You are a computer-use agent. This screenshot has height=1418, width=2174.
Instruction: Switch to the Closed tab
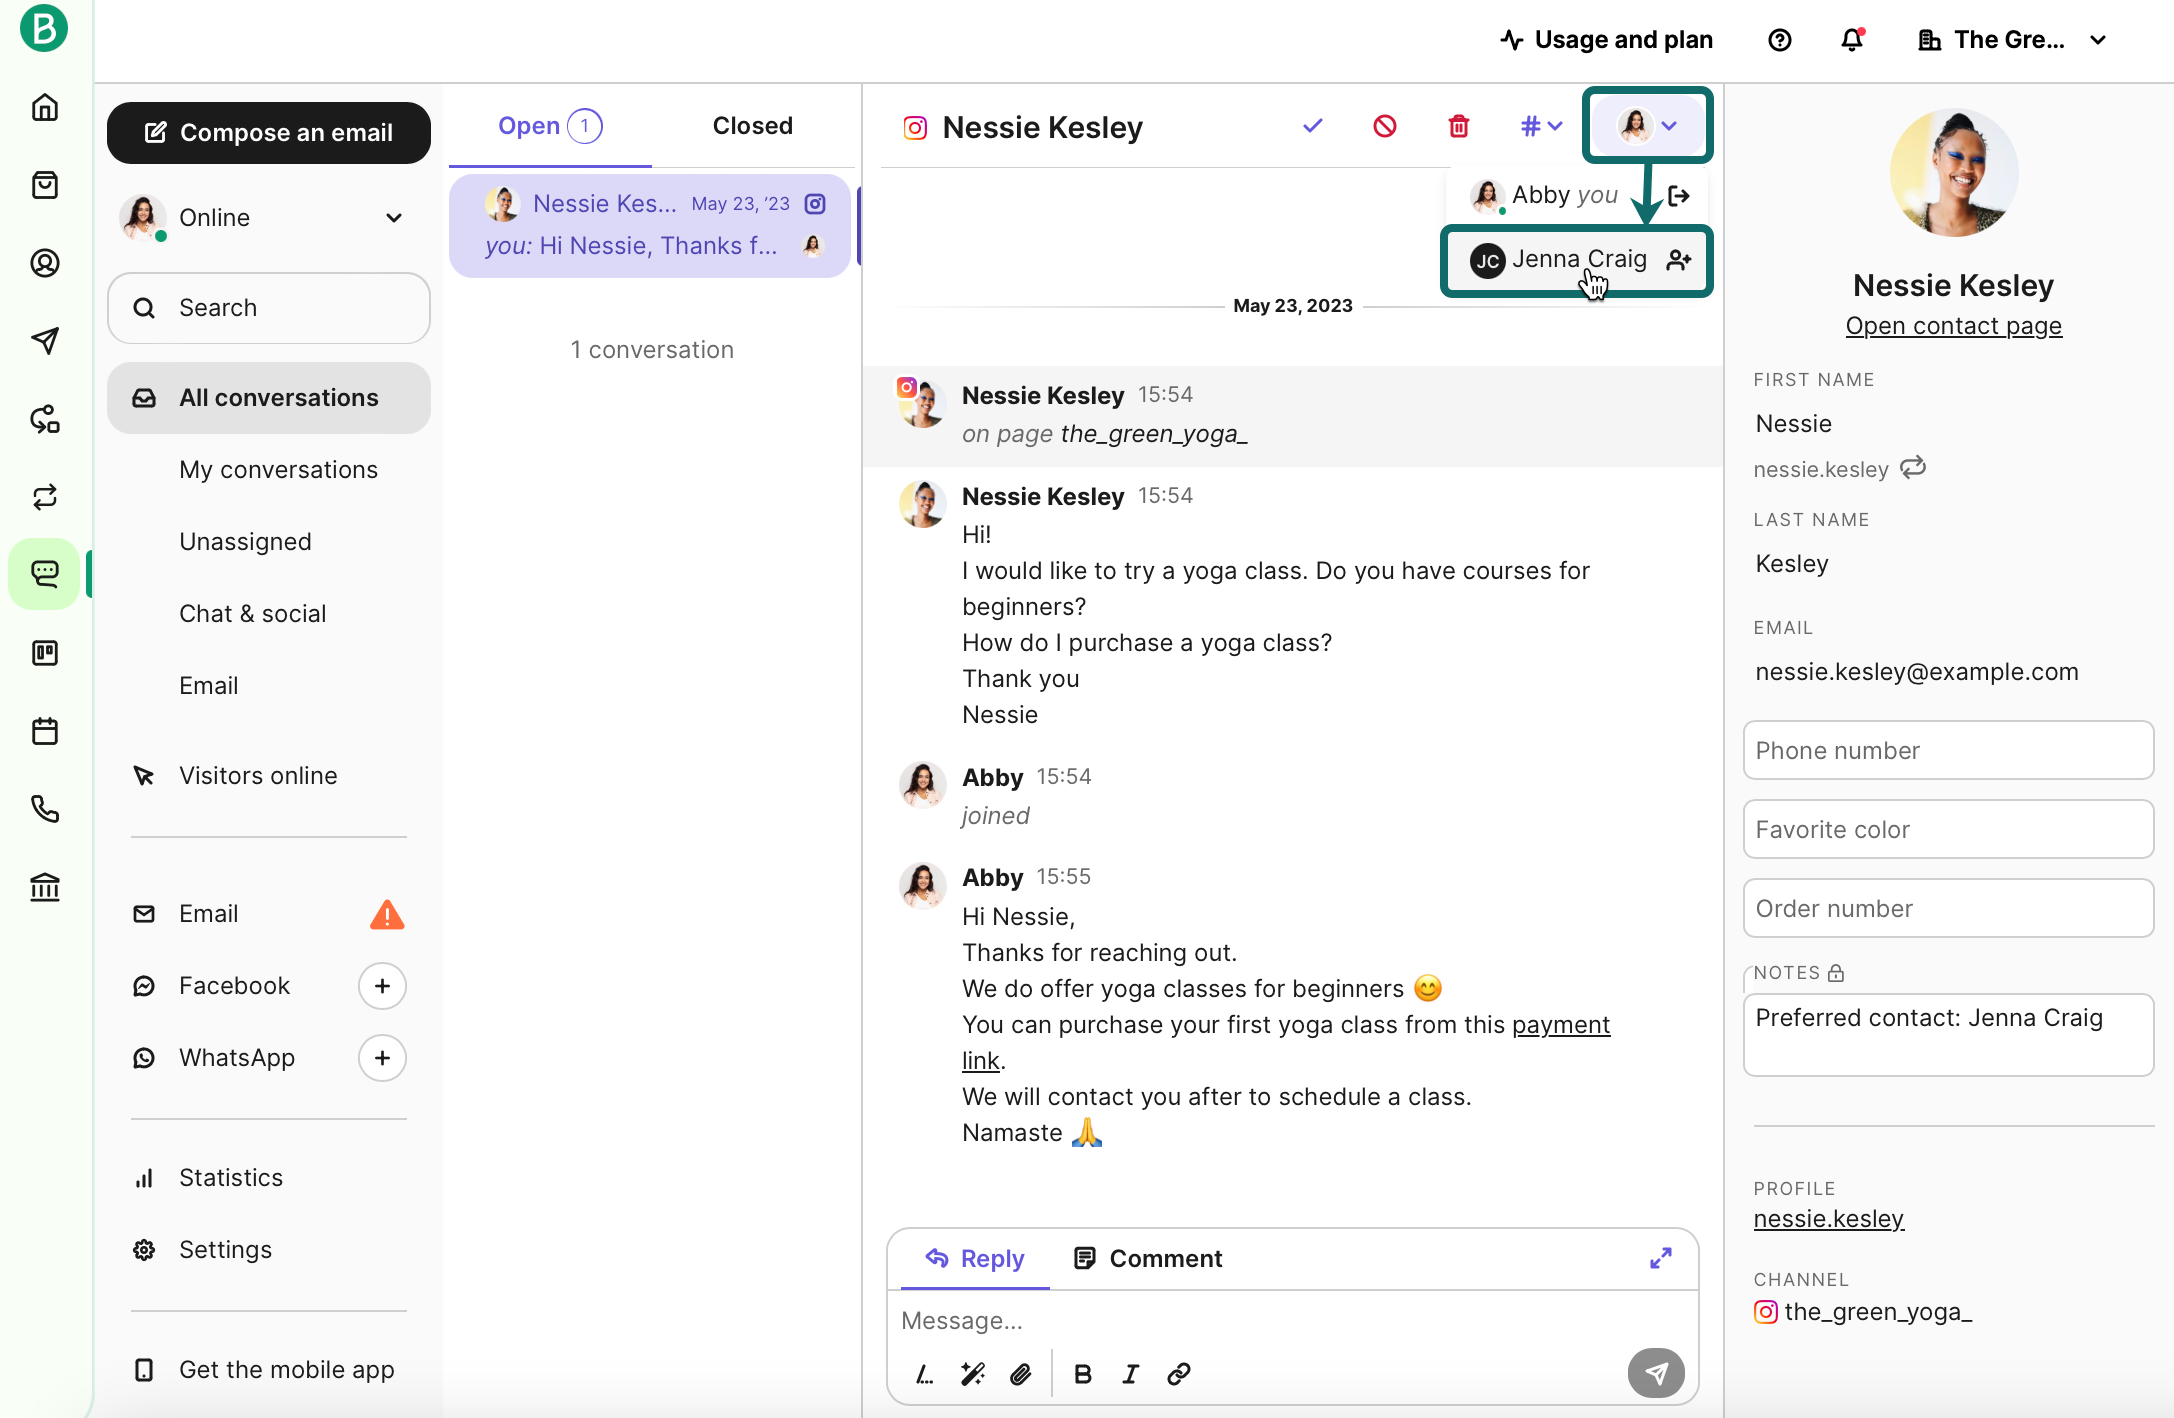pos(752,126)
